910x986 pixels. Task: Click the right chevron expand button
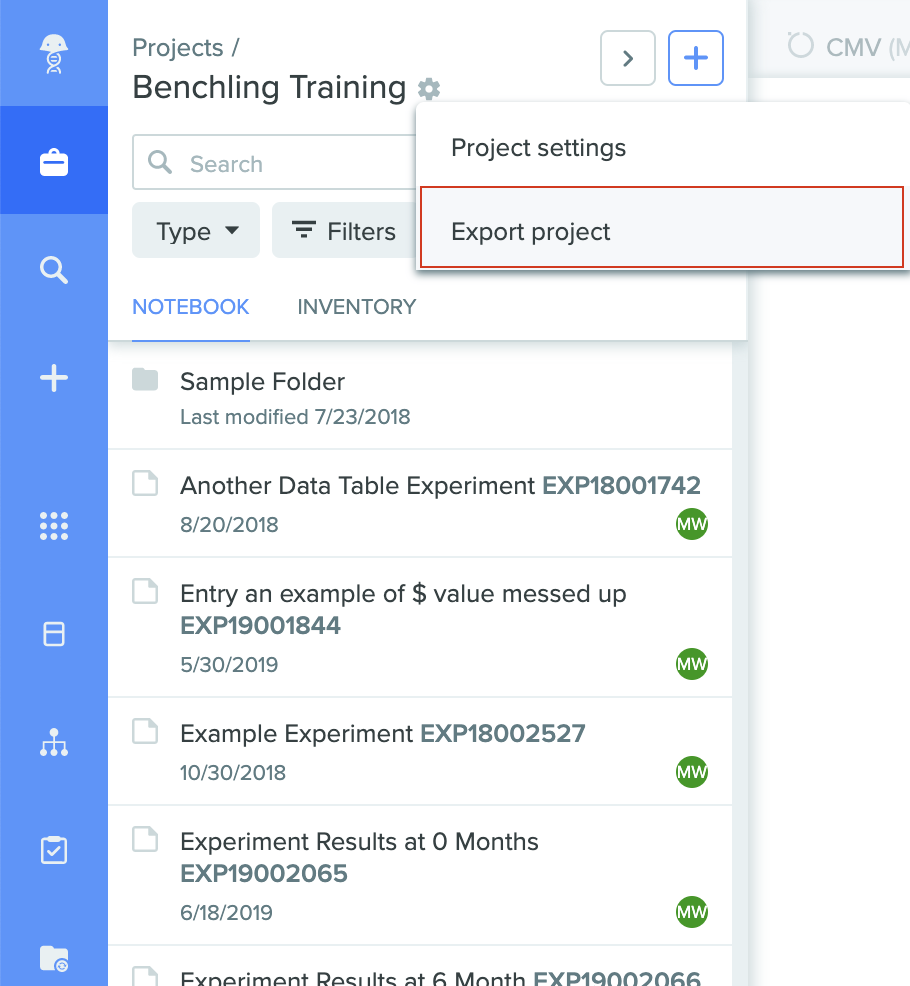(x=628, y=58)
